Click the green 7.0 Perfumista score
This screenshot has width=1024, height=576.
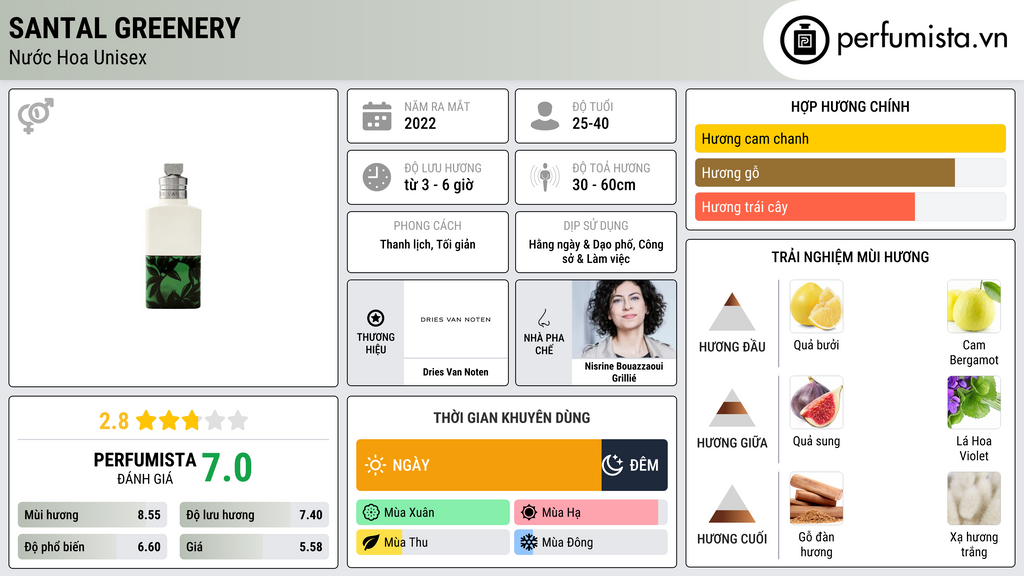coord(227,468)
